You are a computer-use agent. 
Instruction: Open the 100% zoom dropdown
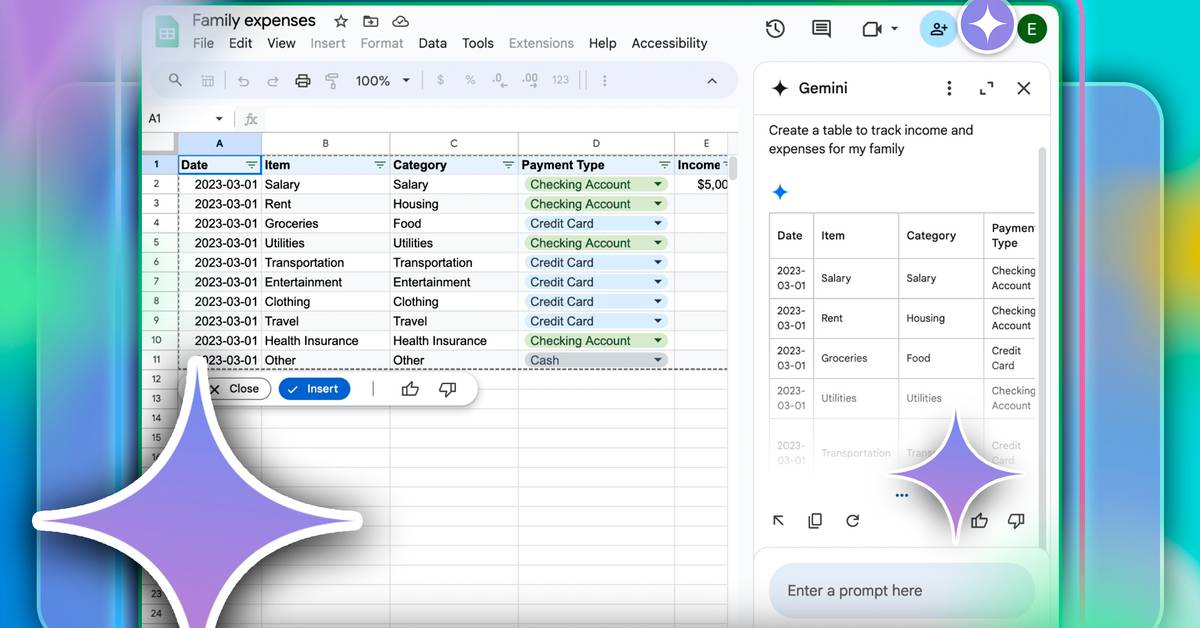pyautogui.click(x=383, y=80)
